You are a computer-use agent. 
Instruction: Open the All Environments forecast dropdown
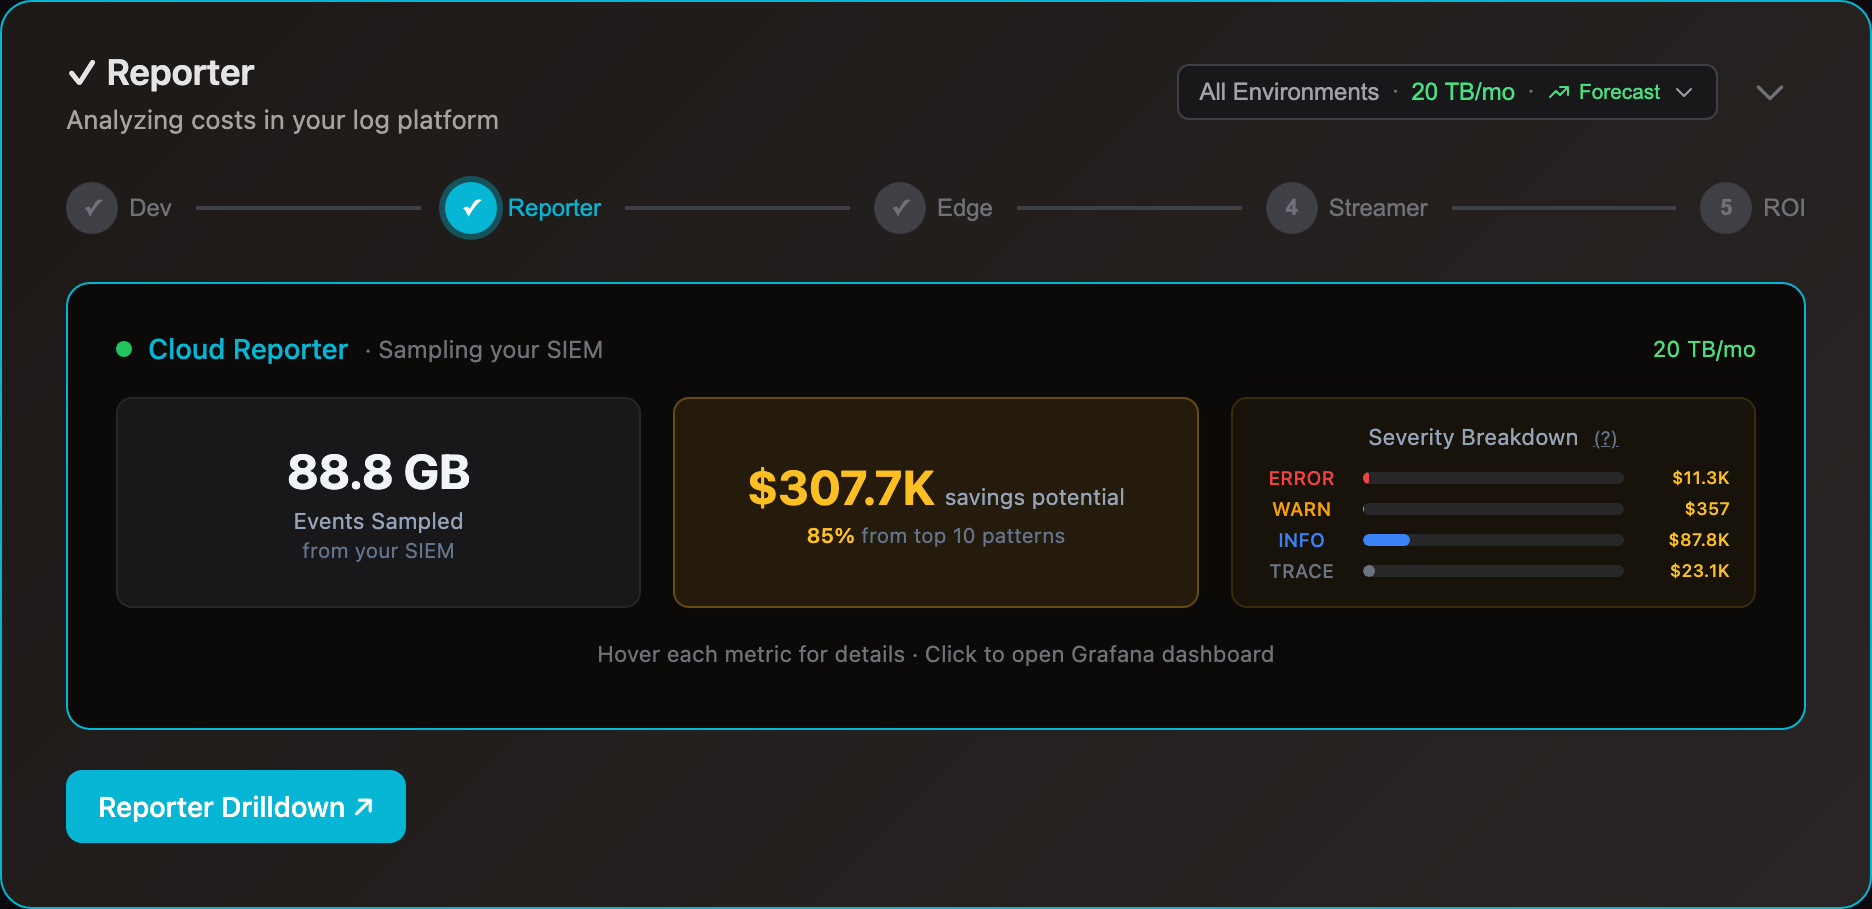[1447, 91]
